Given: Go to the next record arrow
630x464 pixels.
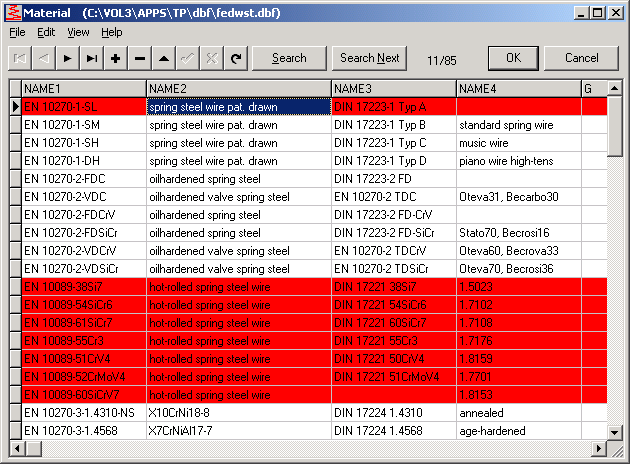Looking at the screenshot, I should pyautogui.click(x=68, y=58).
